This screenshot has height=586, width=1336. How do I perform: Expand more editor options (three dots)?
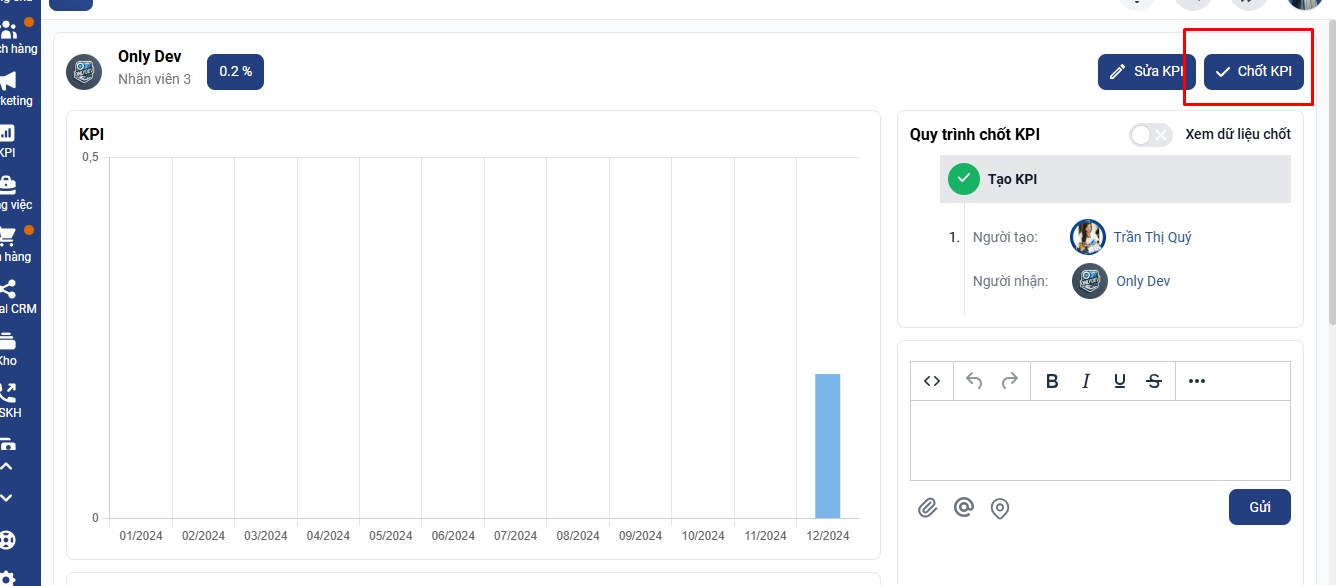pyautogui.click(x=1197, y=381)
